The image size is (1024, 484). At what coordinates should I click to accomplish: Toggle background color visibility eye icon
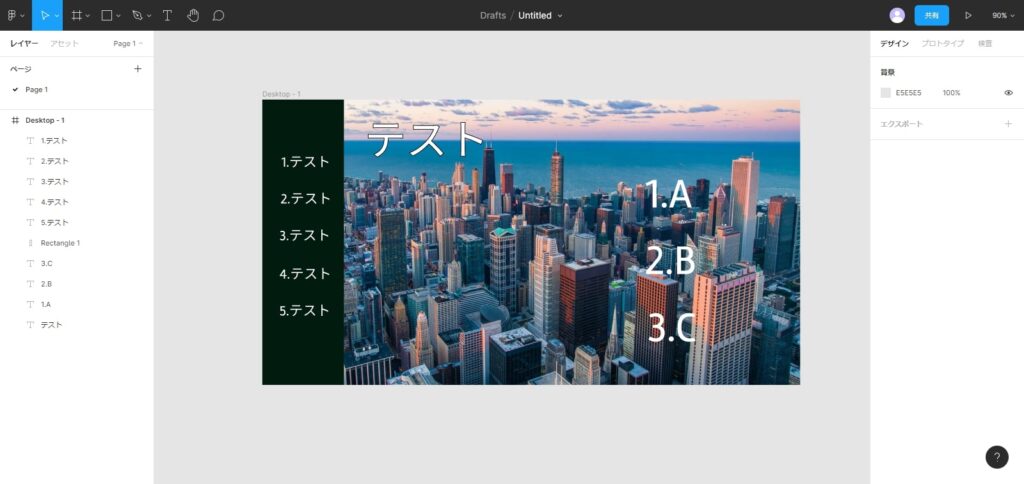coord(1008,93)
